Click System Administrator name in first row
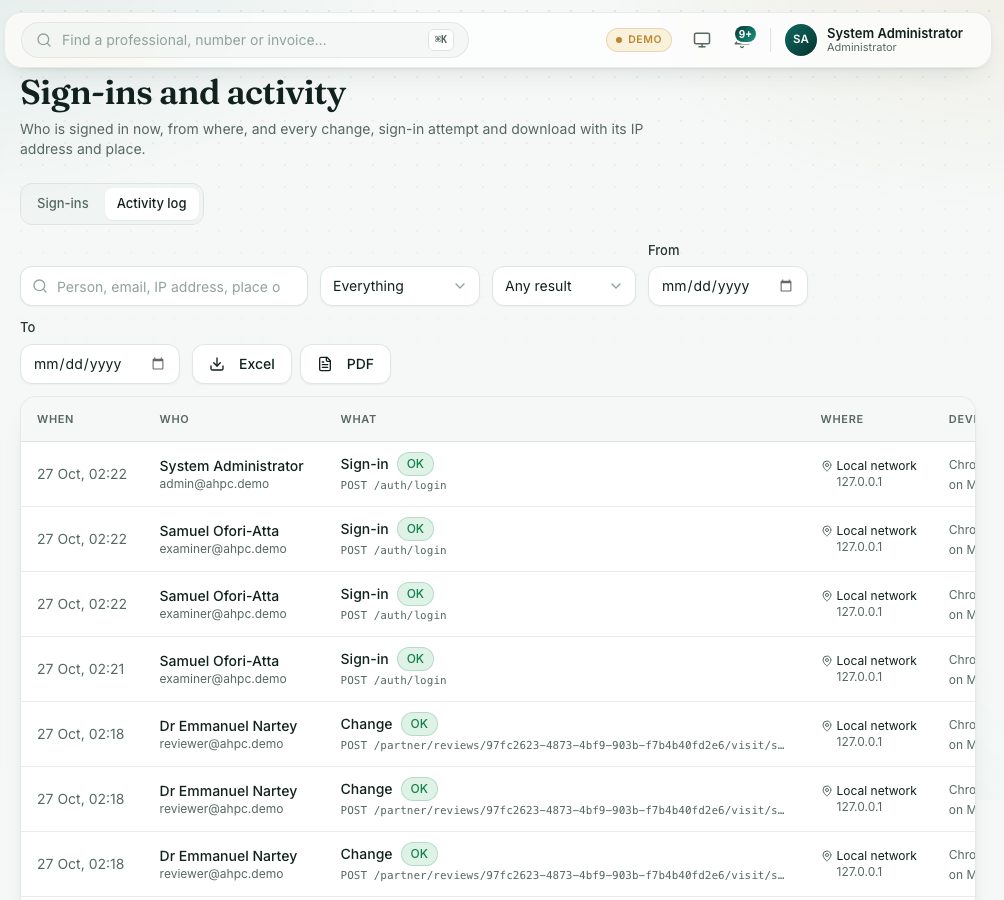1004x900 pixels. 231,466
